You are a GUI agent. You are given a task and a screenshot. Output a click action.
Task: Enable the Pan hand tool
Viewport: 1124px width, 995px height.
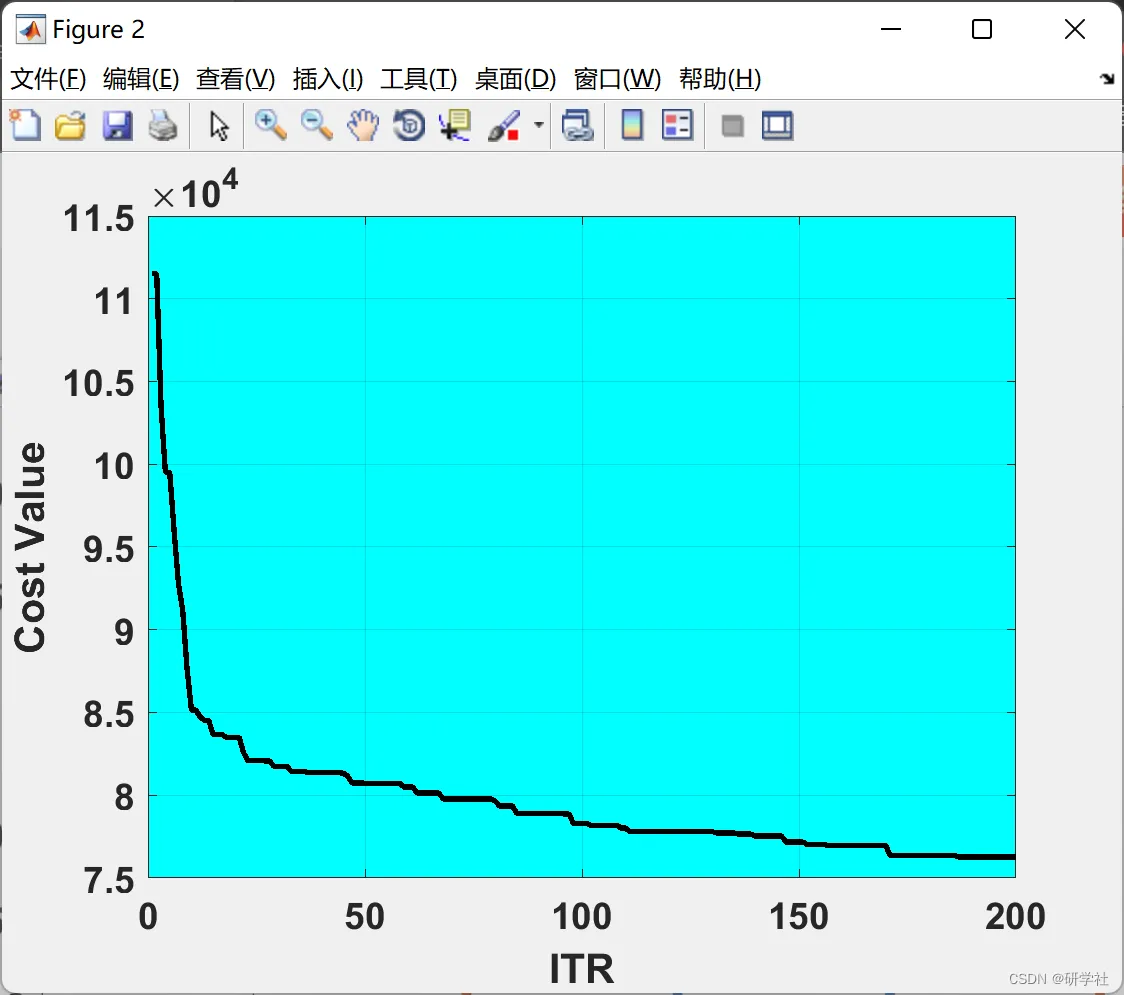point(363,125)
